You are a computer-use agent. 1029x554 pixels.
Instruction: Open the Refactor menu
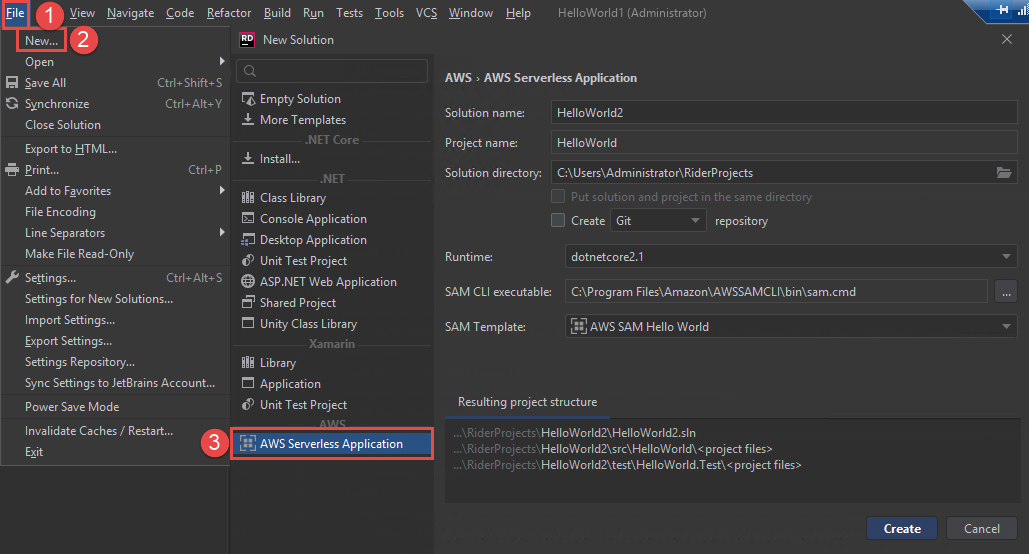[x=229, y=13]
